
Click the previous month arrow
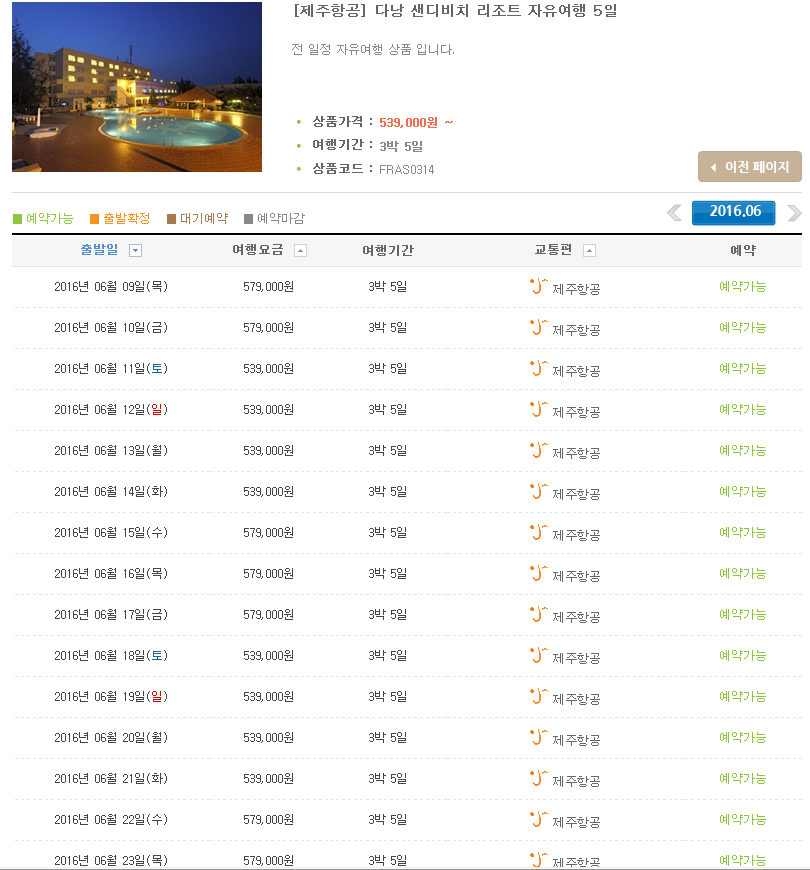(x=675, y=213)
